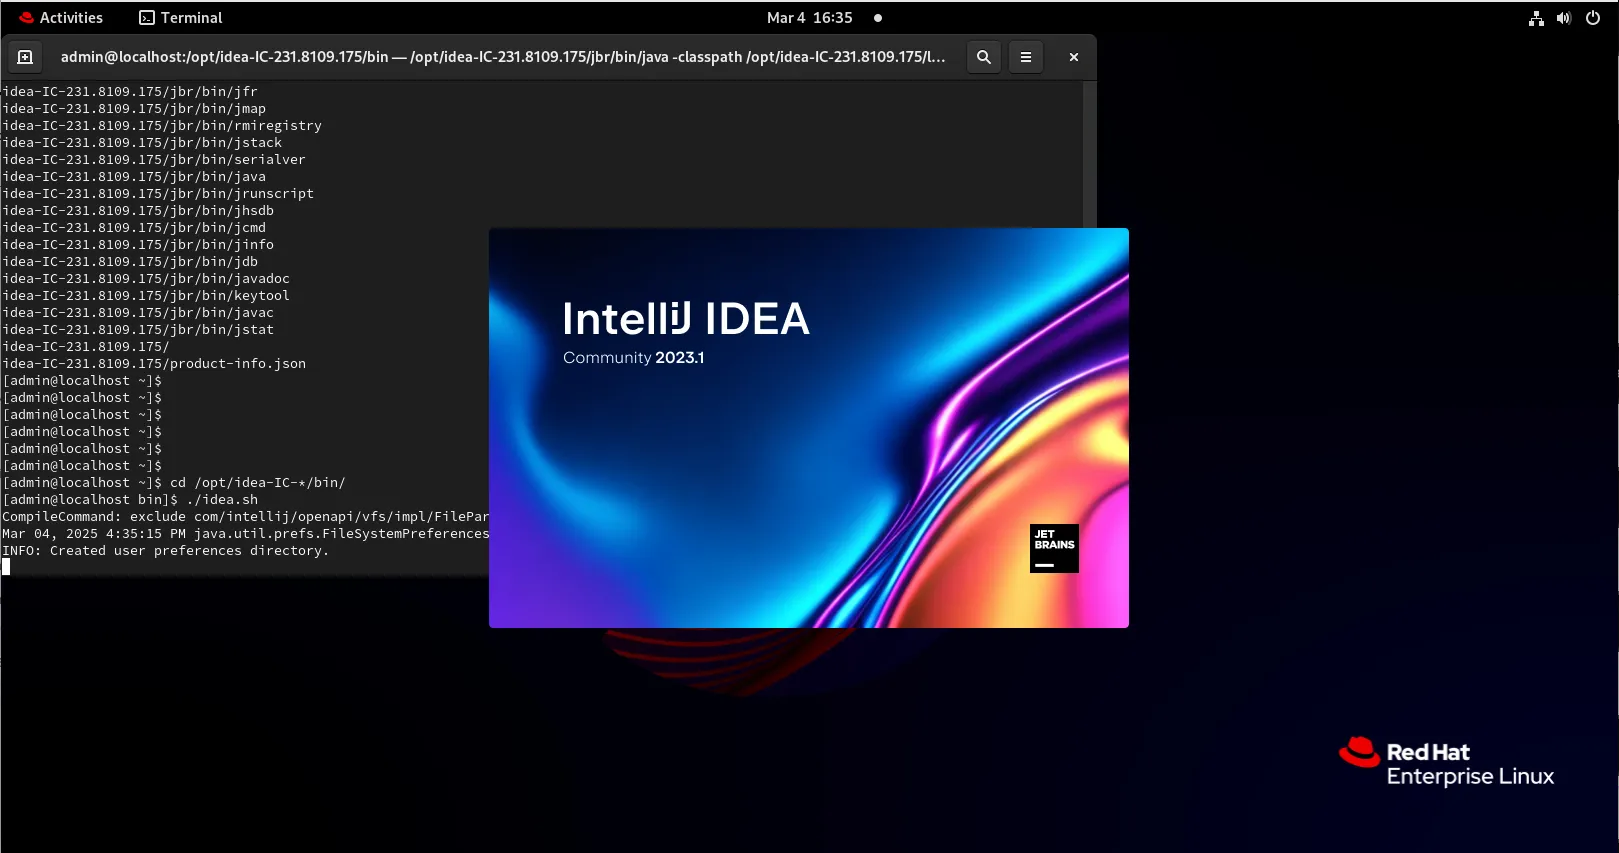Click the line ending in jbr/bin/jrunscript
This screenshot has width=1619, height=853.
click(x=158, y=193)
